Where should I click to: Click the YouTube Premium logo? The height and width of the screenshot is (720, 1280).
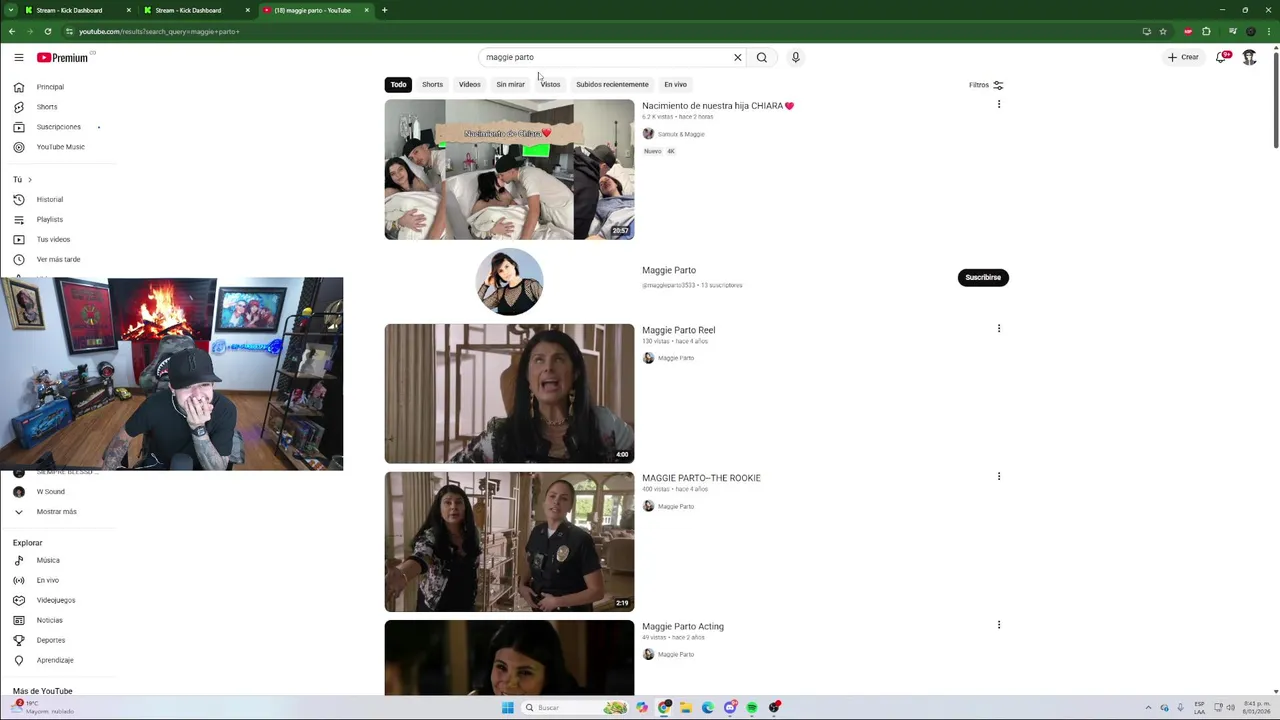point(63,57)
